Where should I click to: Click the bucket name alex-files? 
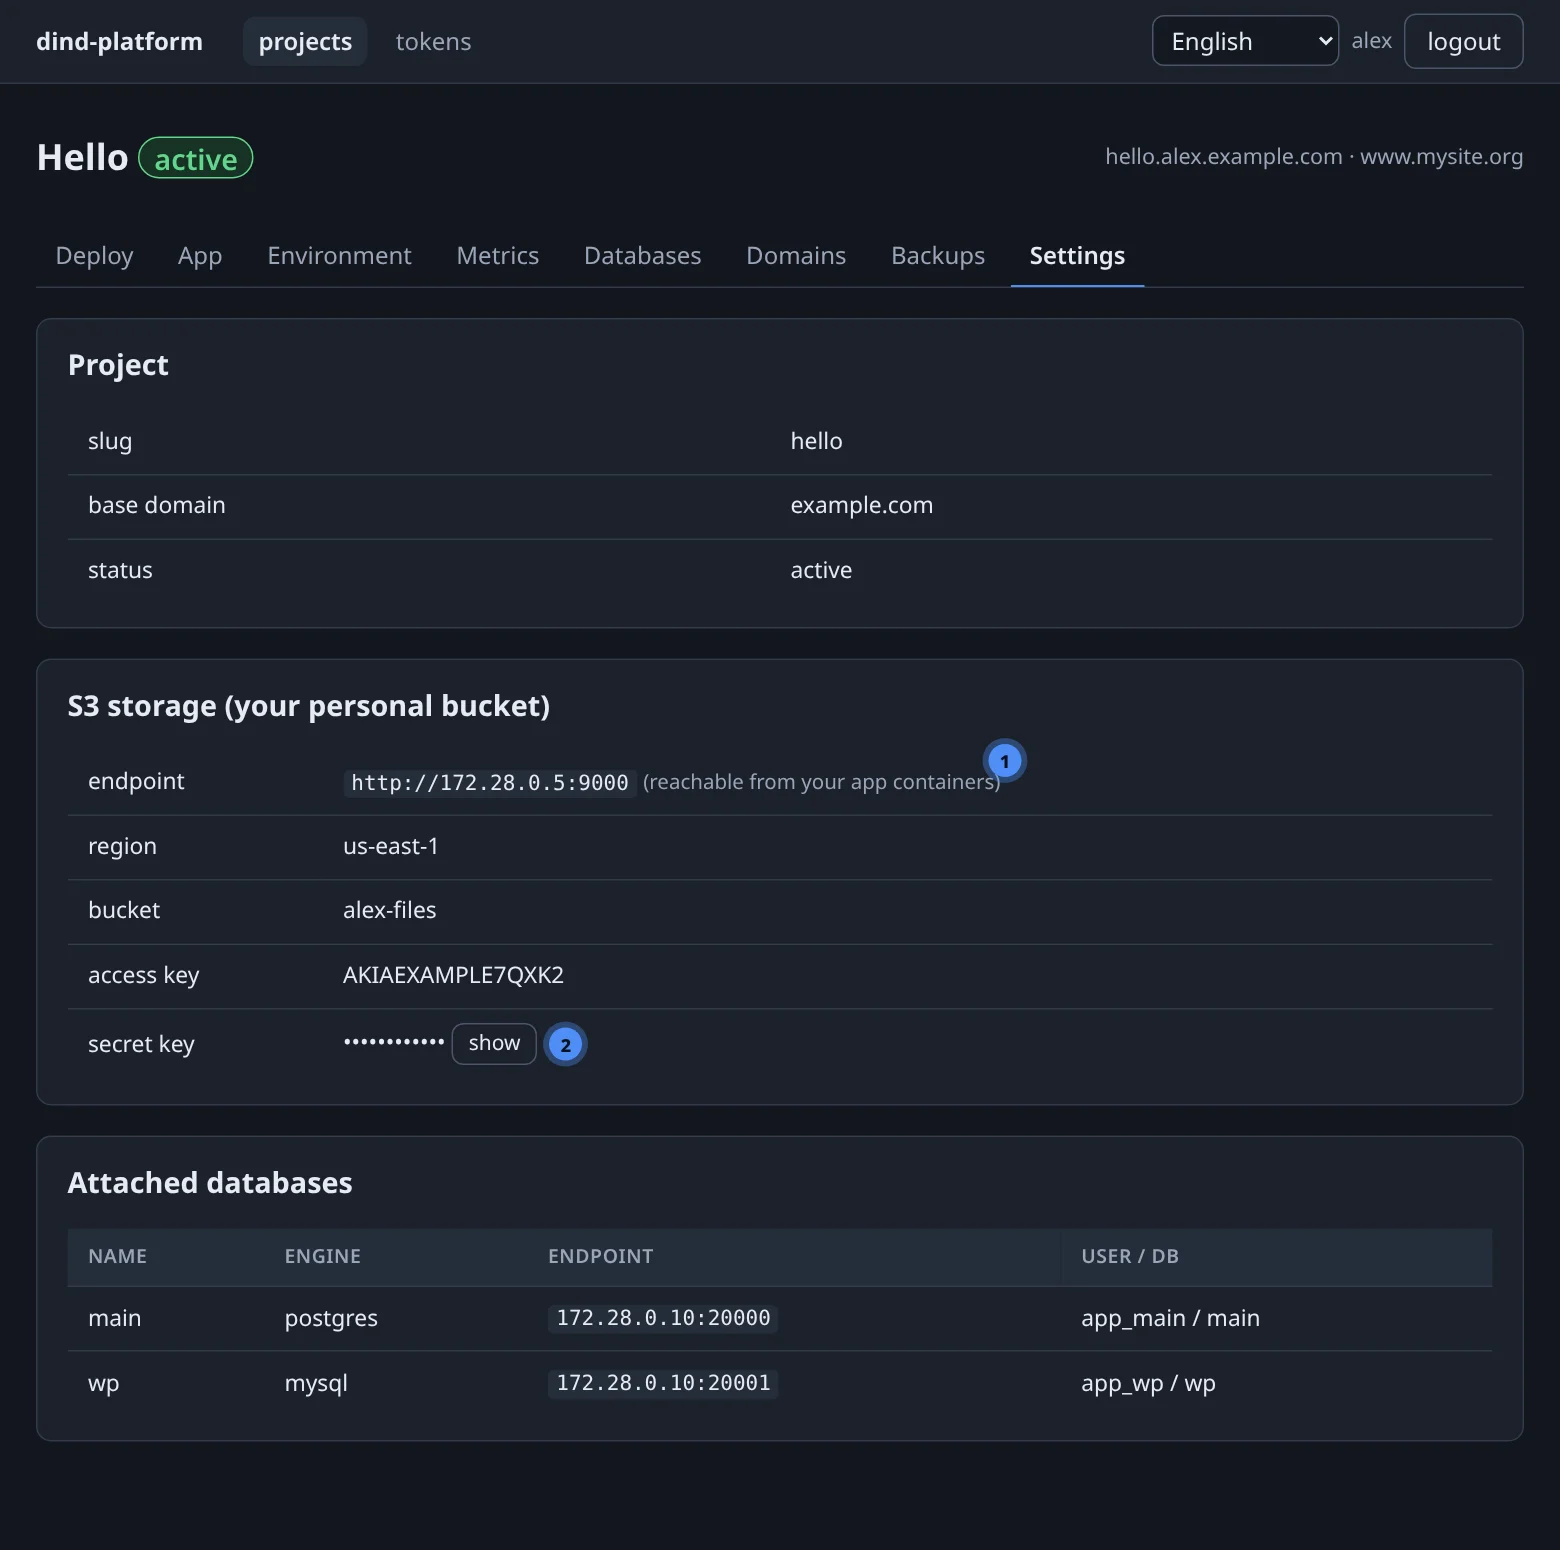[389, 910]
